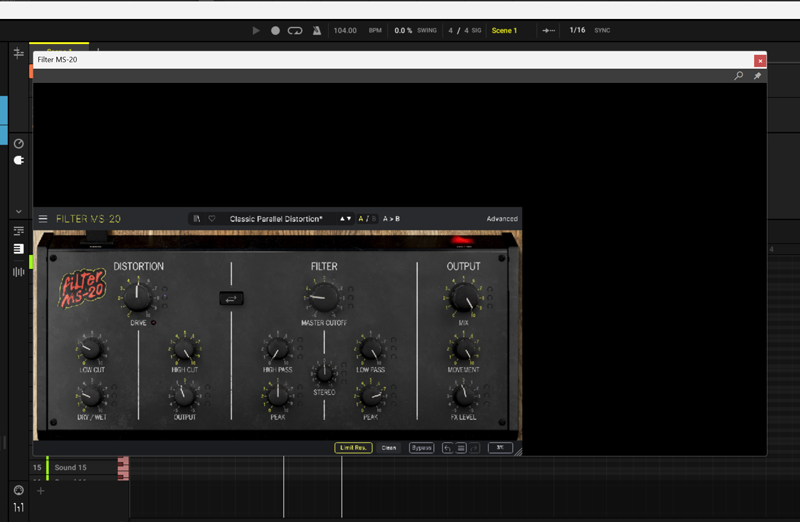Click the redo arrow icon
800x522 pixels.
pos(474,448)
